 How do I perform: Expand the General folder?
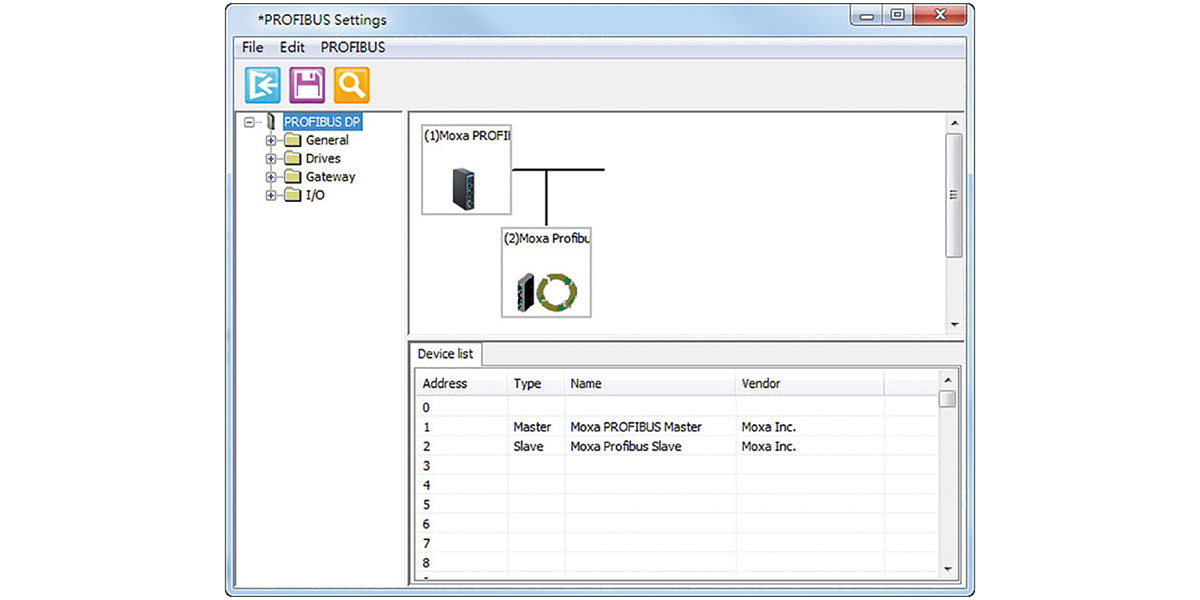[x=271, y=141]
